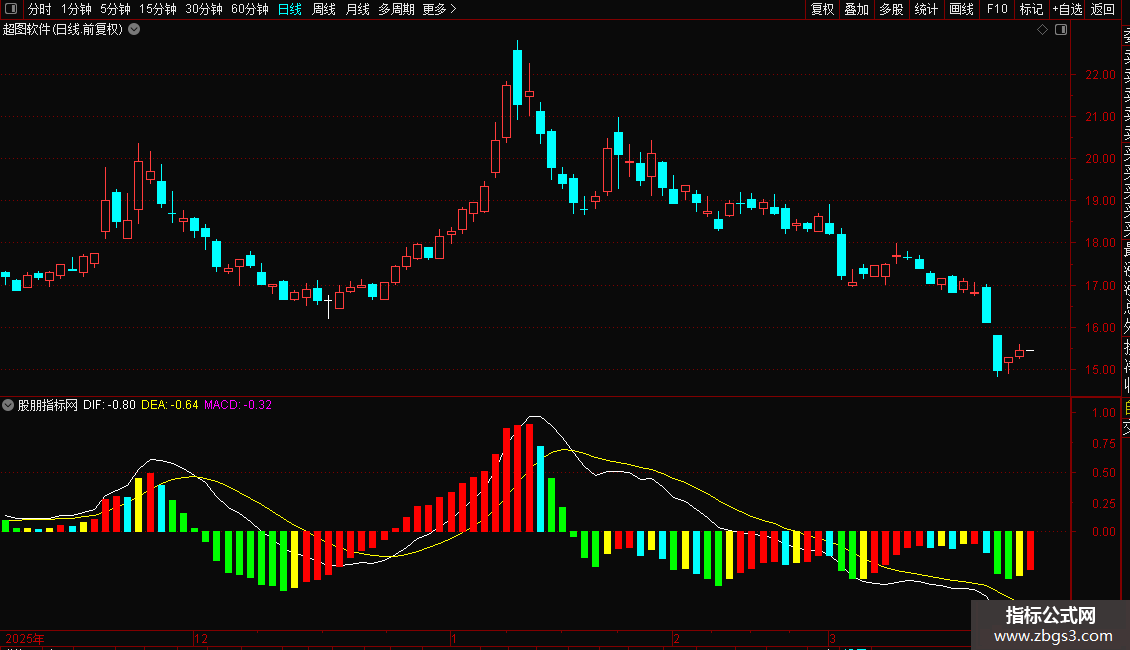1130x650 pixels.
Task: Open the F10 company info button
Action: (997, 9)
